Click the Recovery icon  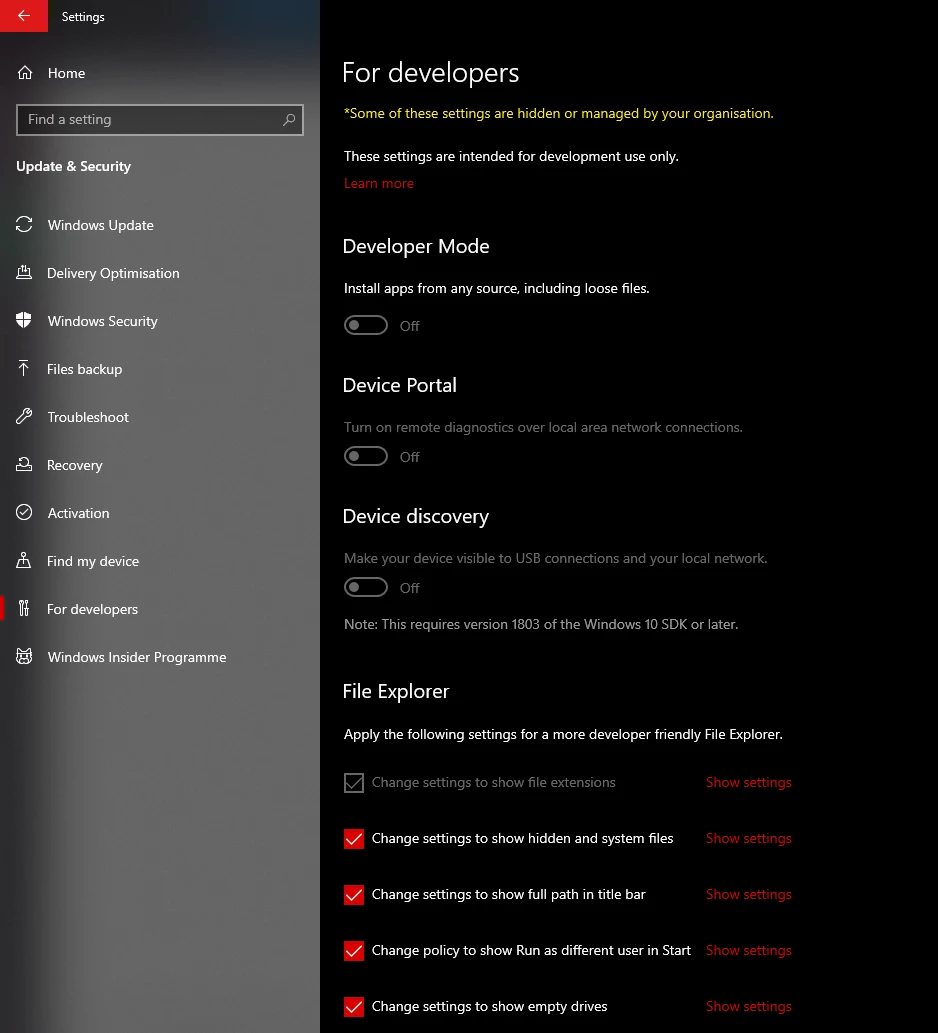pyautogui.click(x=24, y=464)
